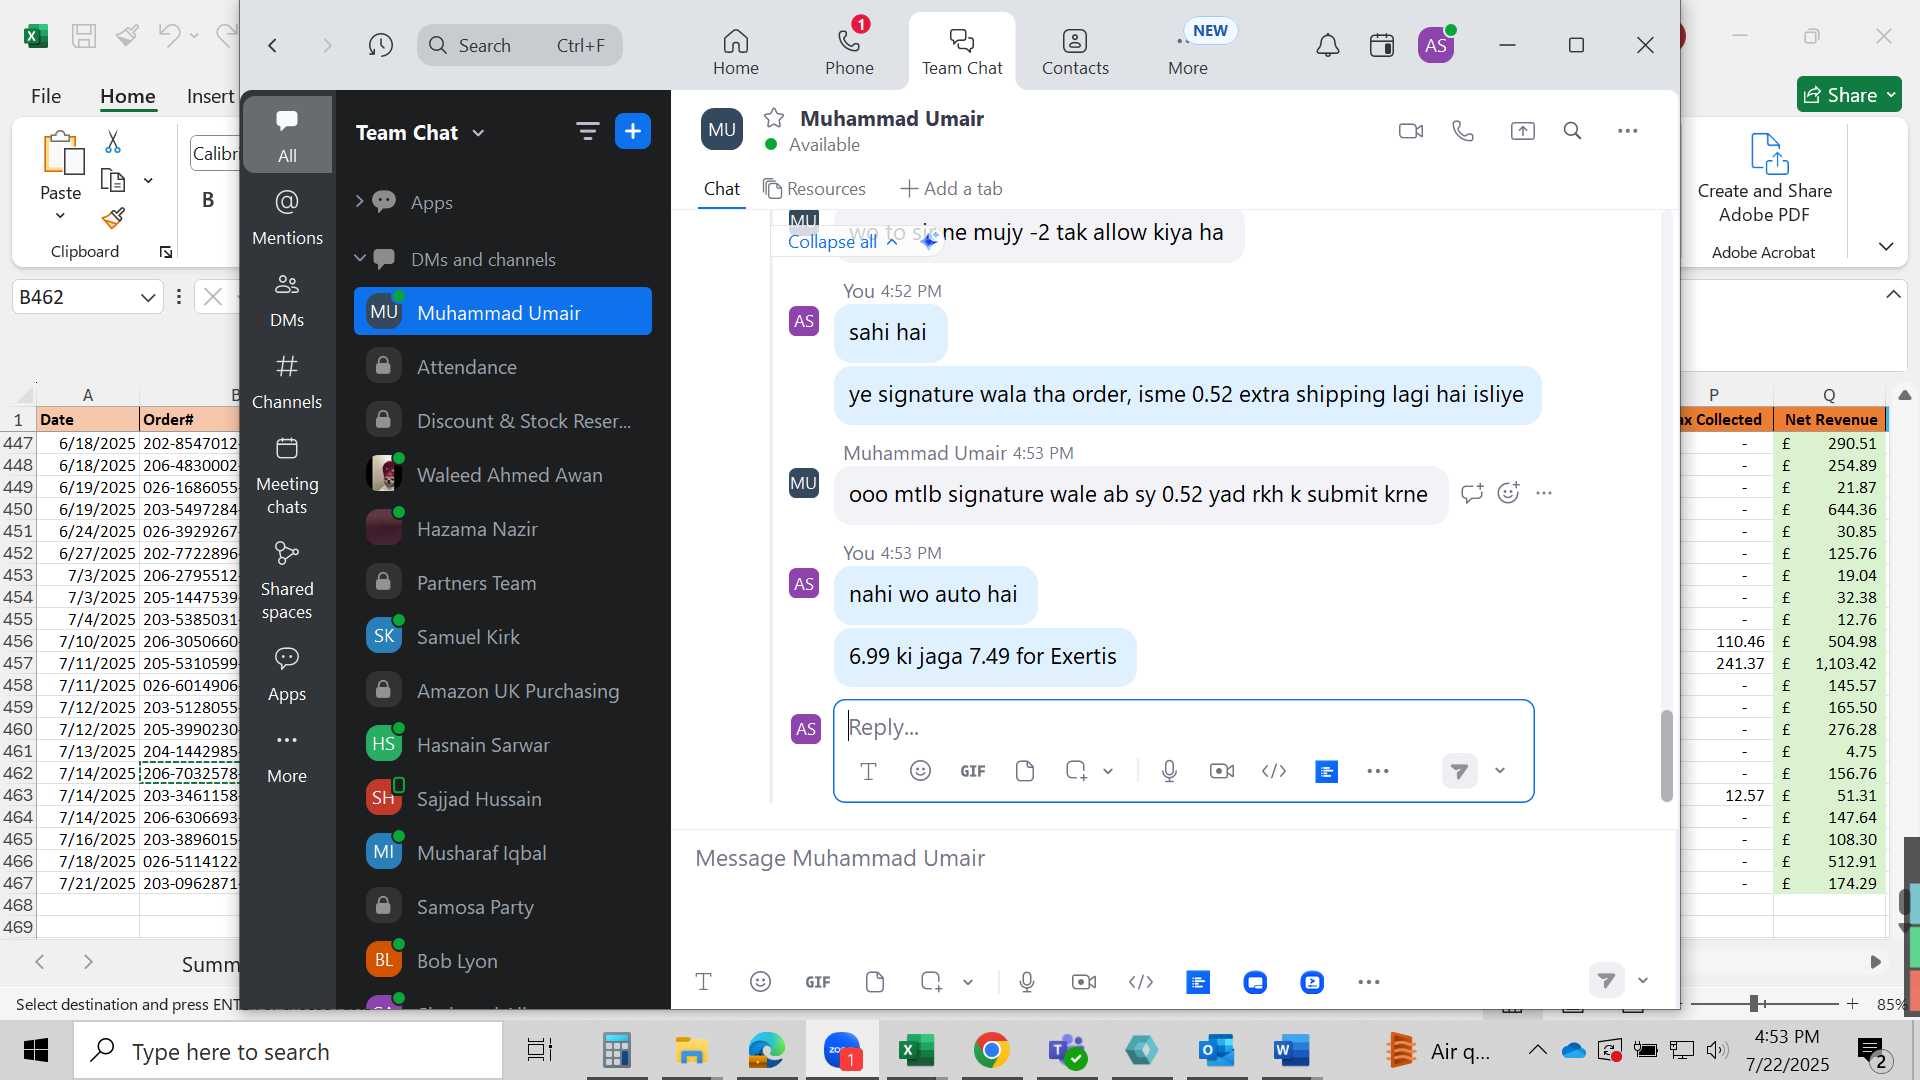Screen dimensions: 1920x1080
Task: Expand the Excel Paste dropdown arrow
Action: [60, 216]
